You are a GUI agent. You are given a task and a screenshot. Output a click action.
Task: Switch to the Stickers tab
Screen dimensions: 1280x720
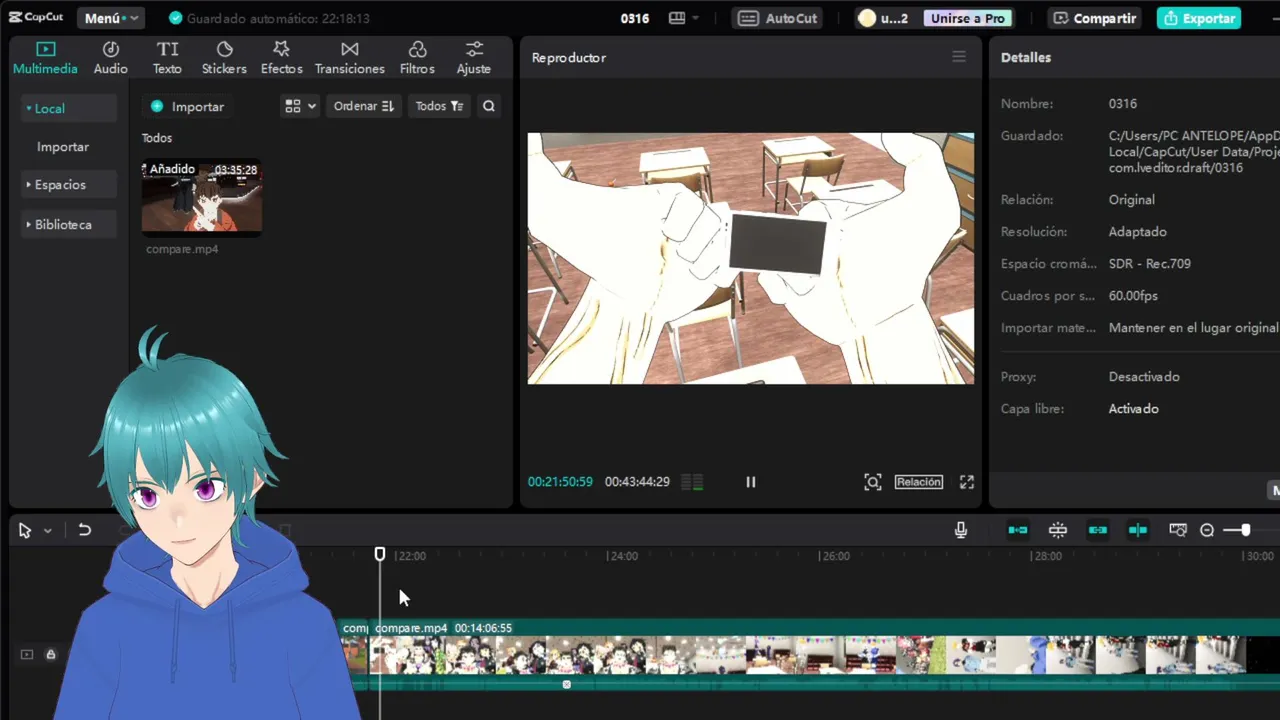[x=224, y=58]
